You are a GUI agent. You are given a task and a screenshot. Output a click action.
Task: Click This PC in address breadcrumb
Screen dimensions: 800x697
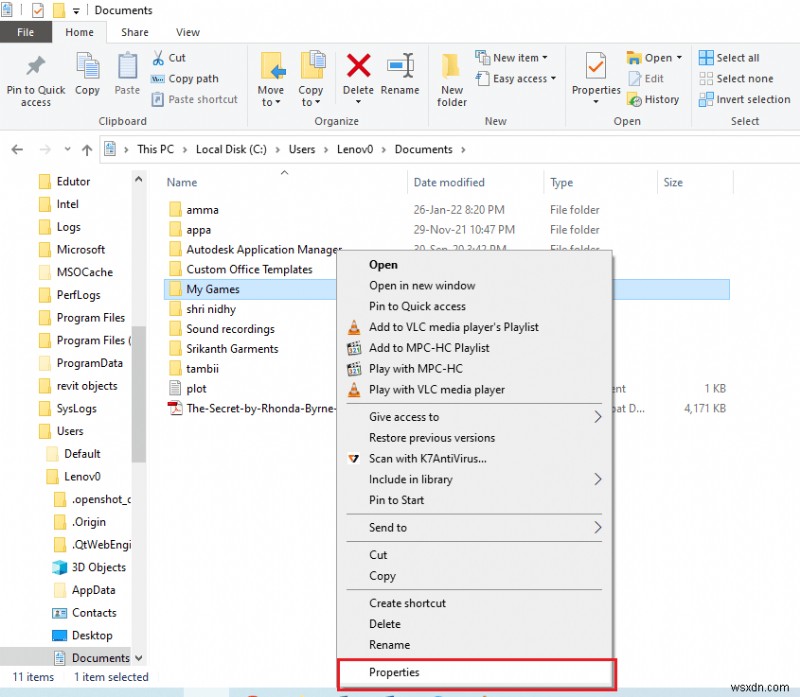click(156, 150)
